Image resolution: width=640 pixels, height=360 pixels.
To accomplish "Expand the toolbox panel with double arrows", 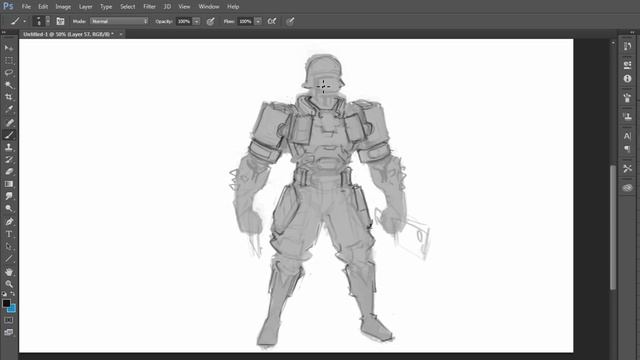I will click(x=4, y=32).
